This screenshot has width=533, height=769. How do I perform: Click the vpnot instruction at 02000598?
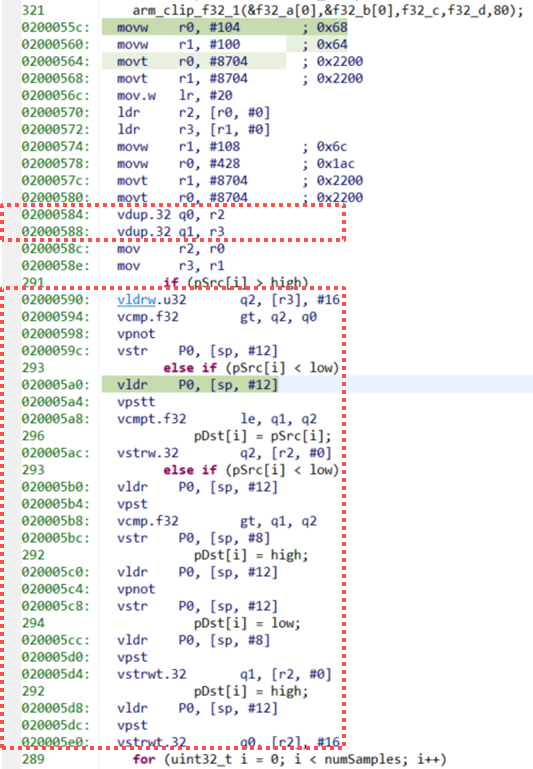pos(136,333)
